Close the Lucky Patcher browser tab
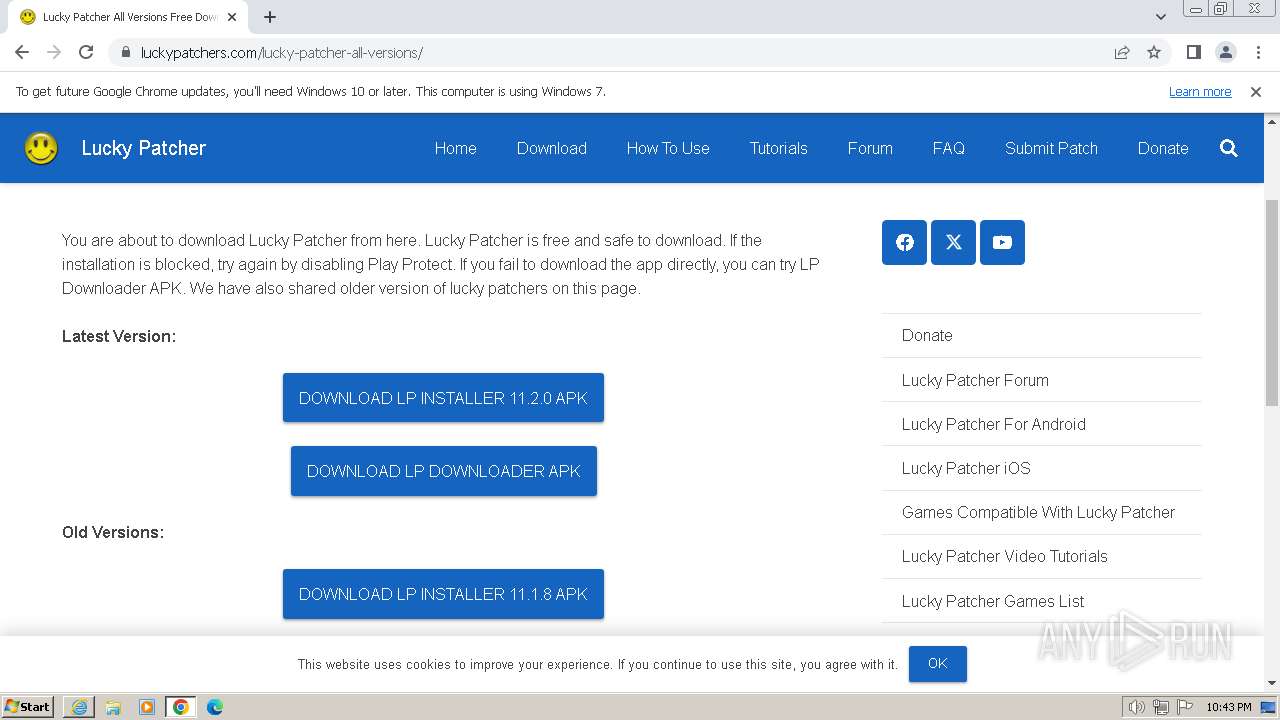Viewport: 1280px width, 720px height. (232, 17)
